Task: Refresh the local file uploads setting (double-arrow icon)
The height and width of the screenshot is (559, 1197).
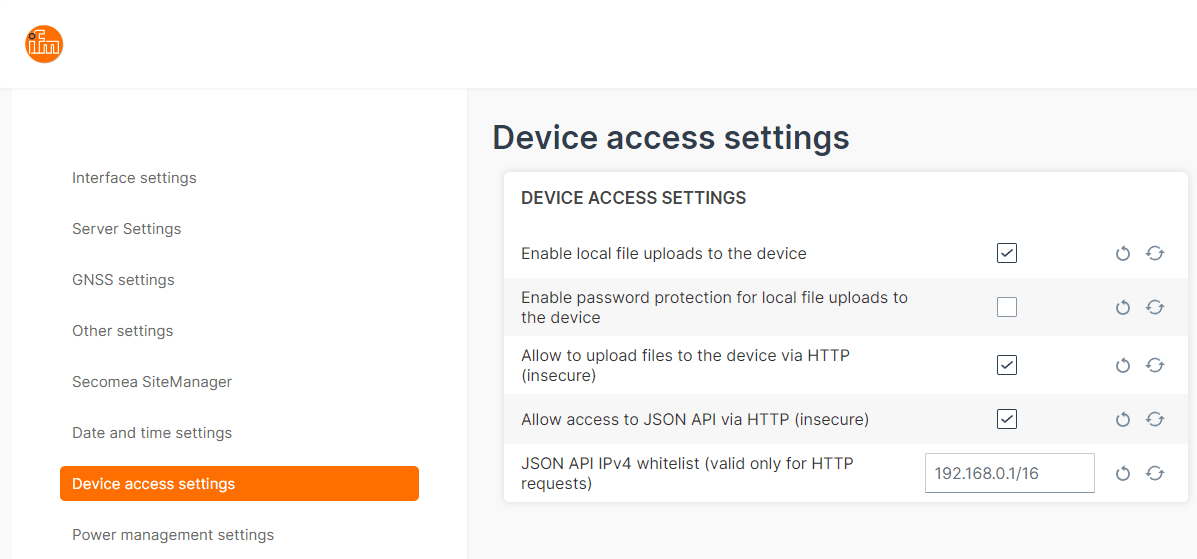Action: point(1155,254)
